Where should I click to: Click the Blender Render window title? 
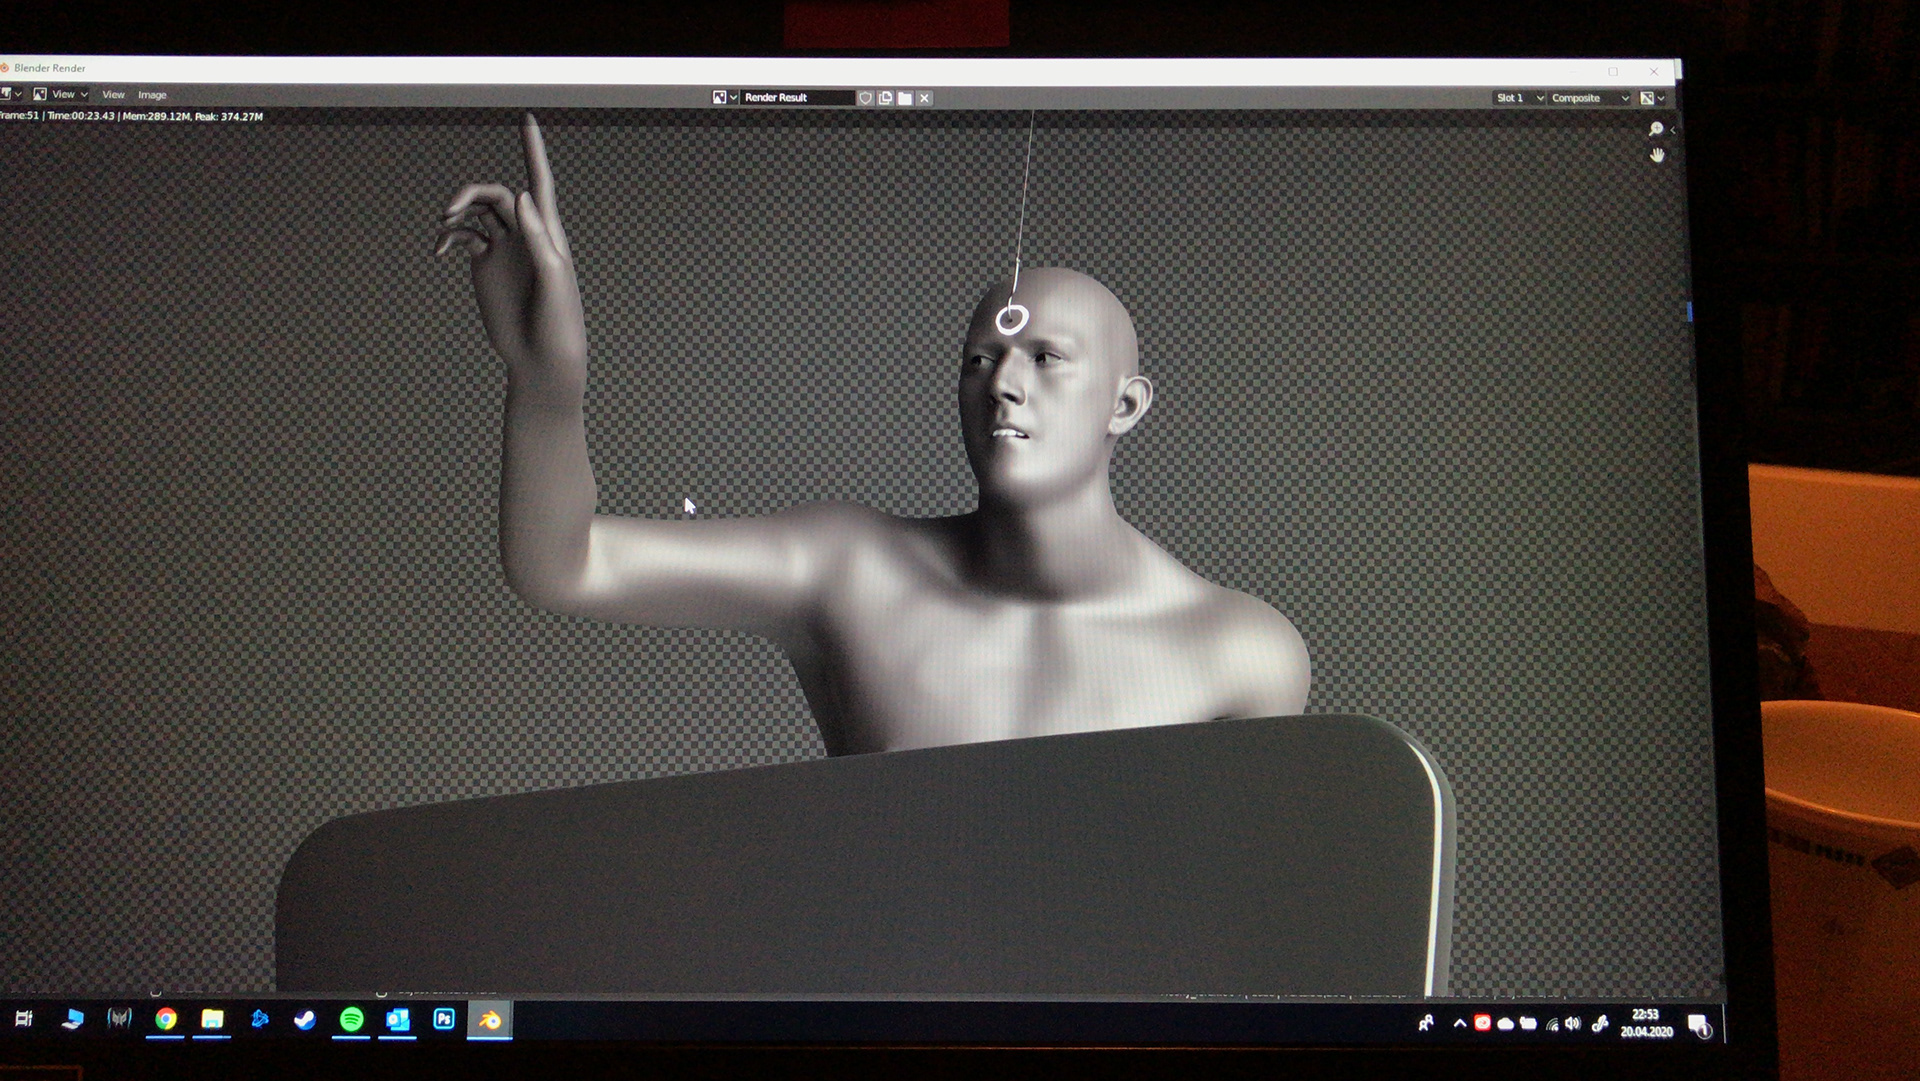click(x=50, y=68)
